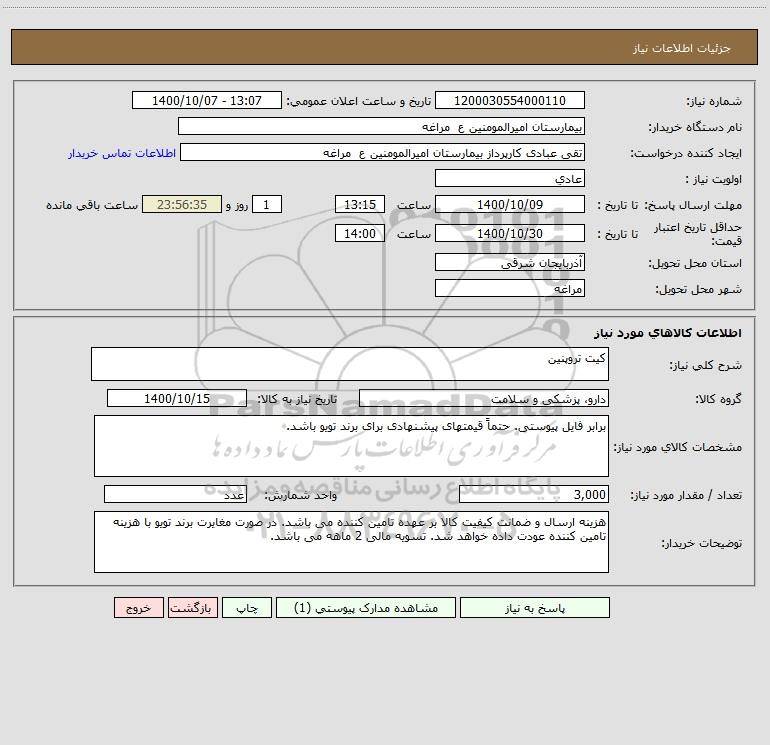Click the 'اولویت نیاز :' label
Screen dimensions: 770x745
[714, 179]
